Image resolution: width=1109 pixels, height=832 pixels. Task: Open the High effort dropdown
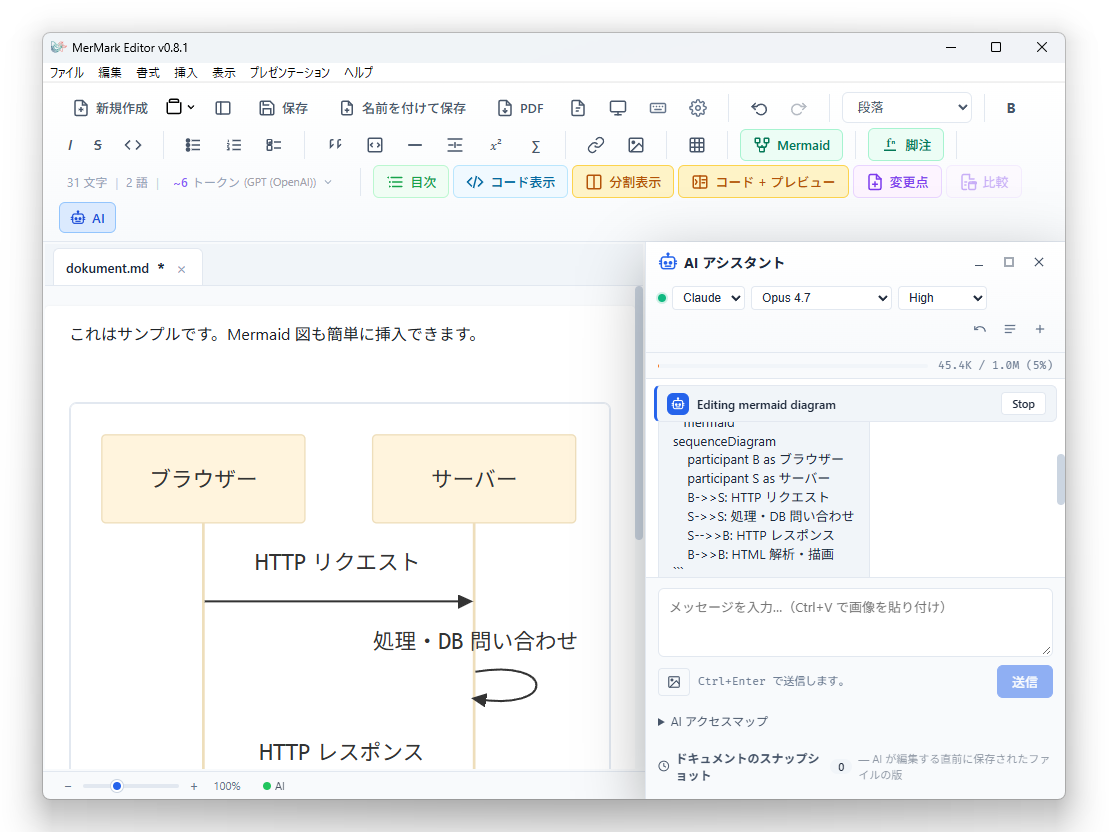[942, 298]
